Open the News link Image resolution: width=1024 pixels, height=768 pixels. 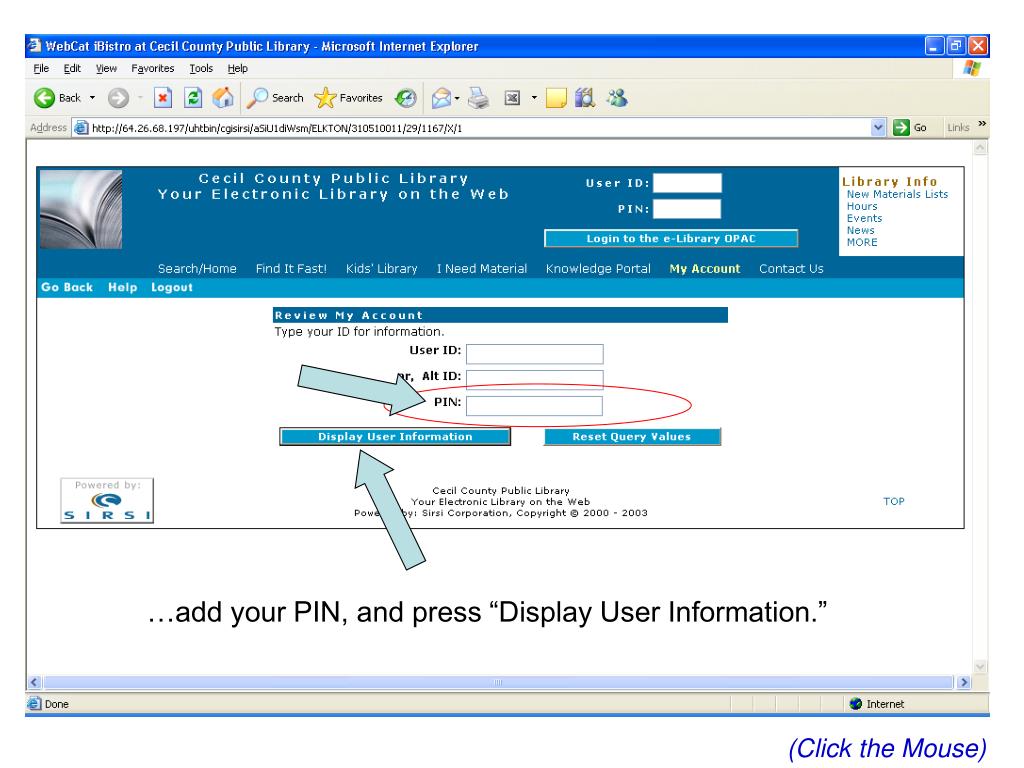(x=860, y=230)
